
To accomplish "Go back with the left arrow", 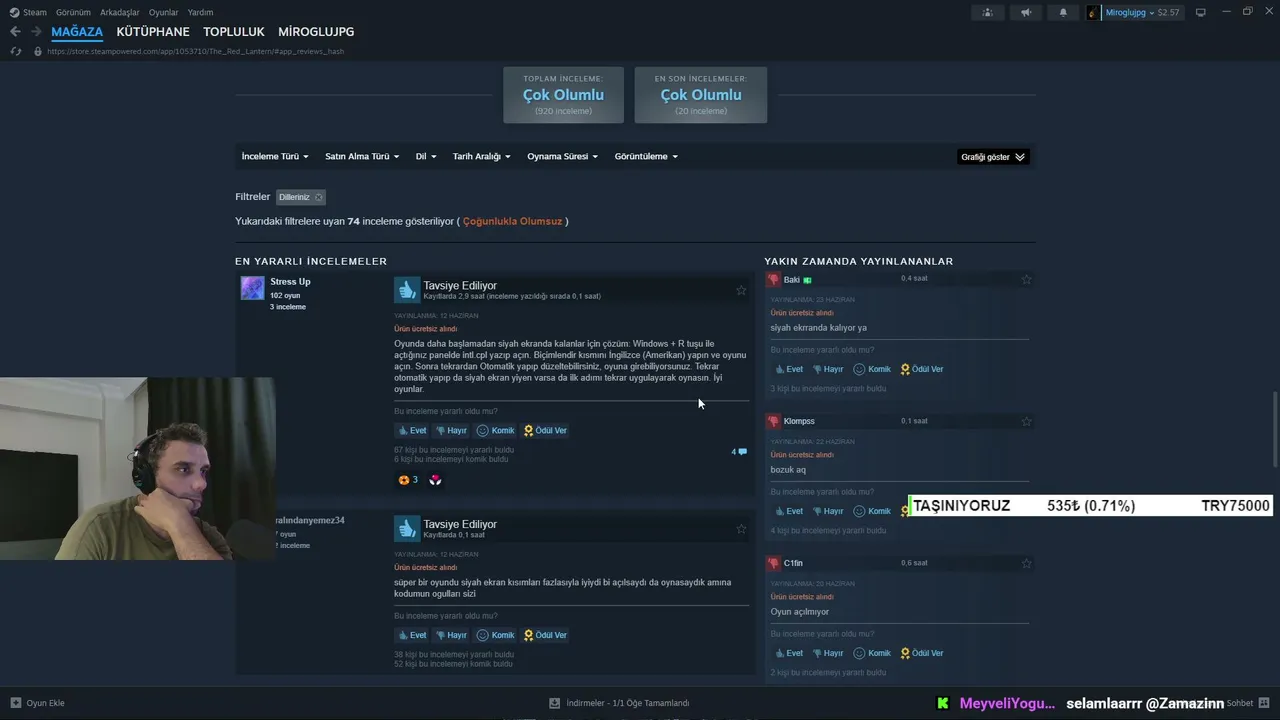I will pyautogui.click(x=15, y=32).
